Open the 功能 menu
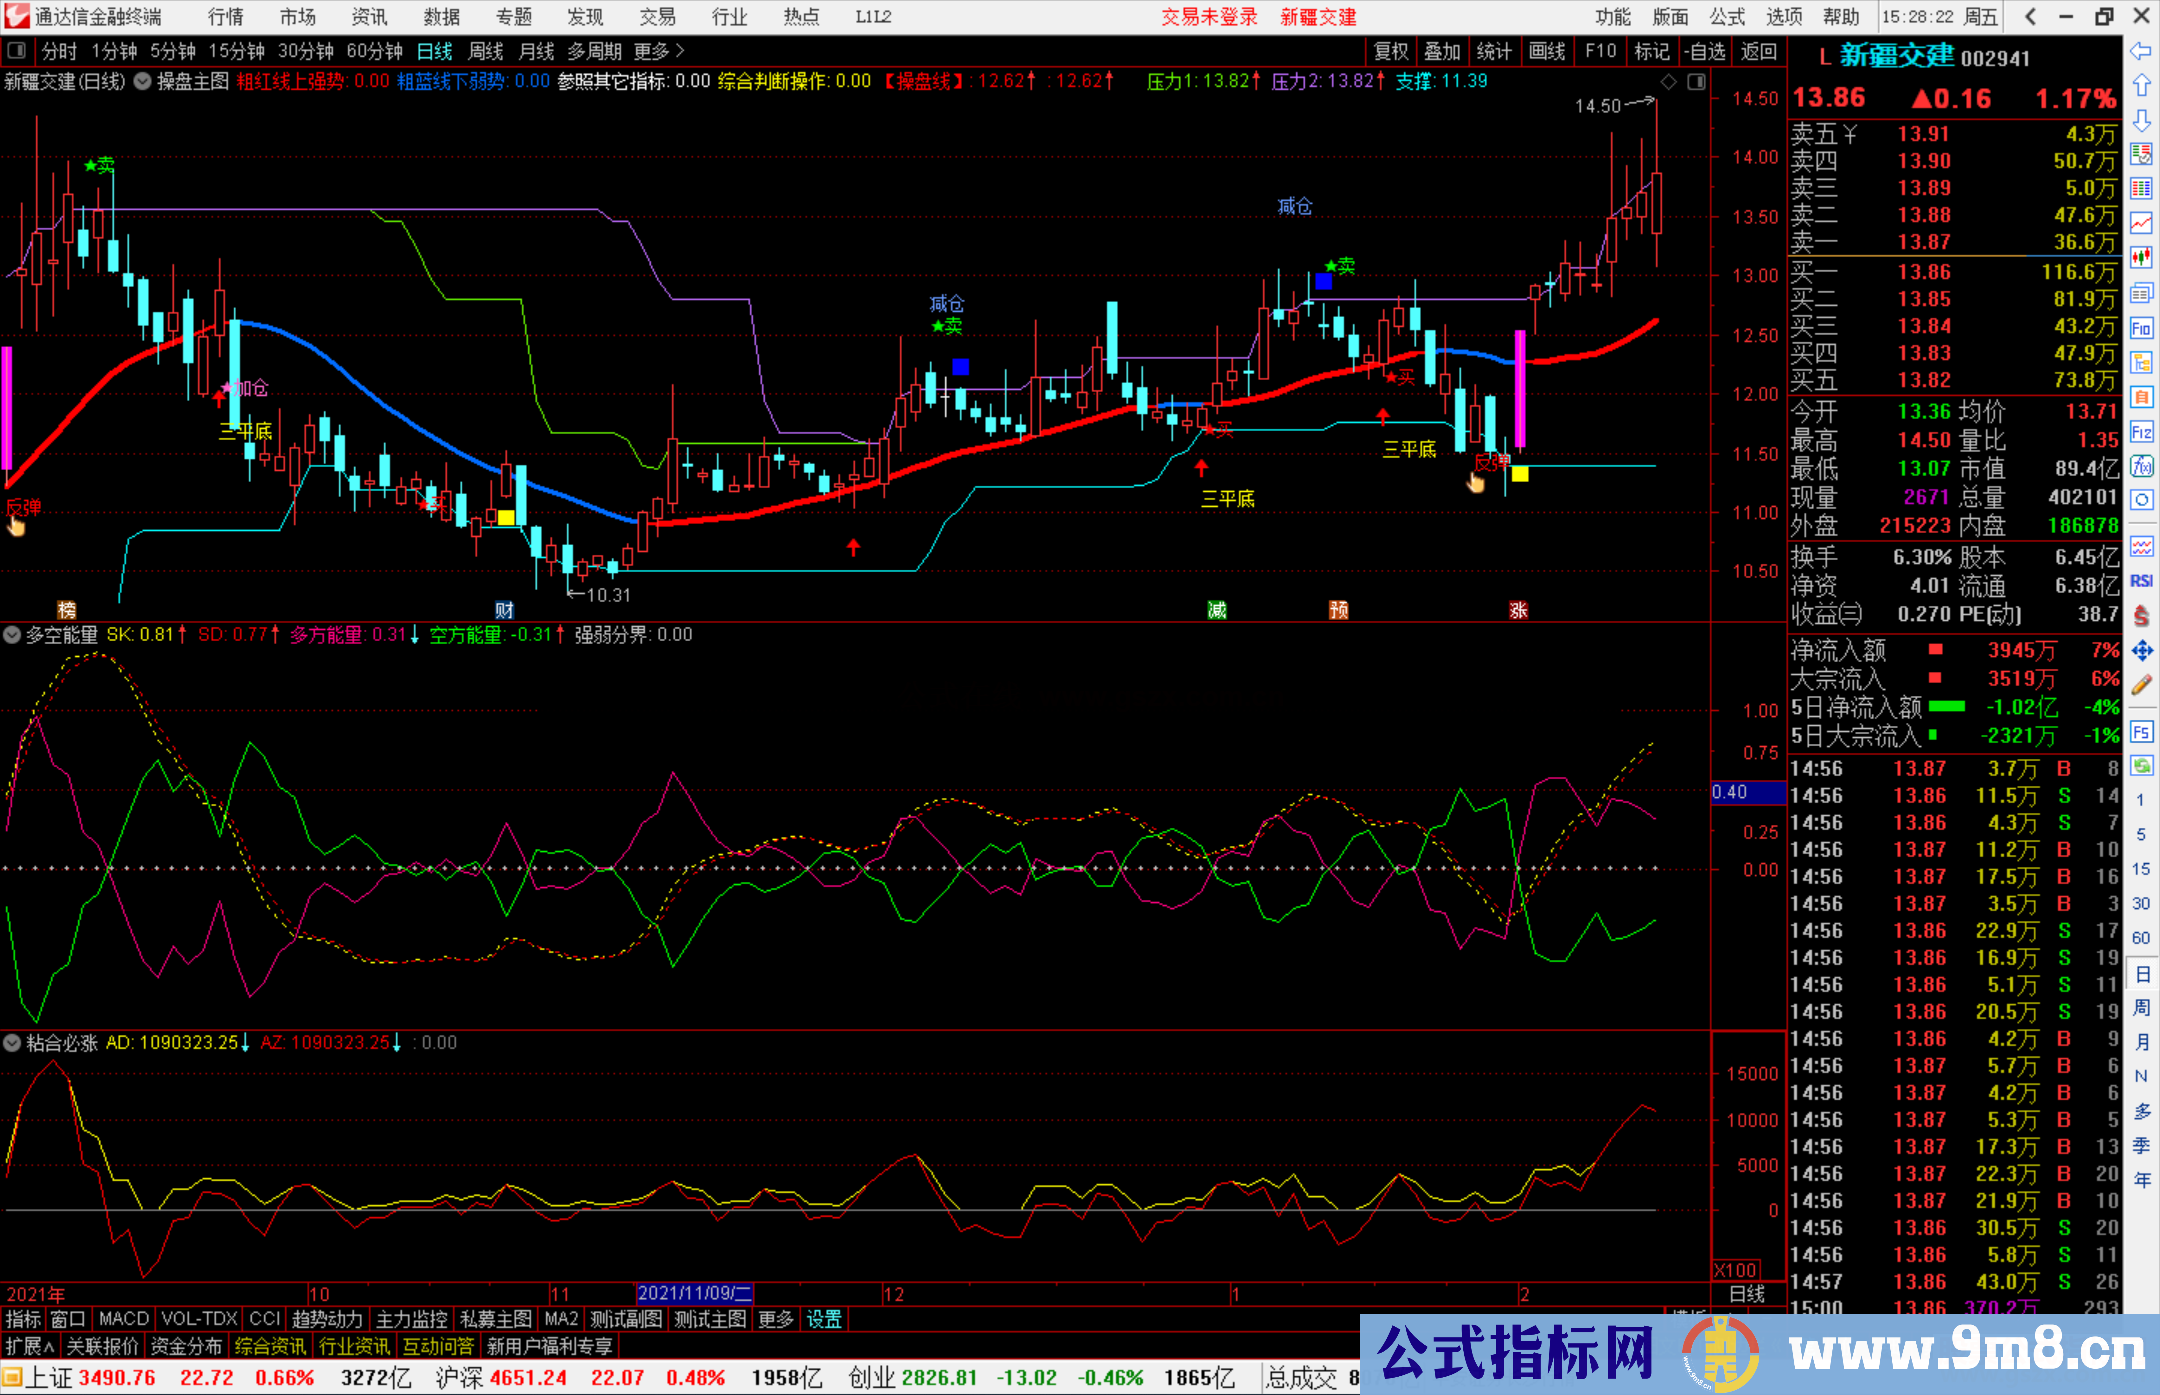 click(1613, 16)
